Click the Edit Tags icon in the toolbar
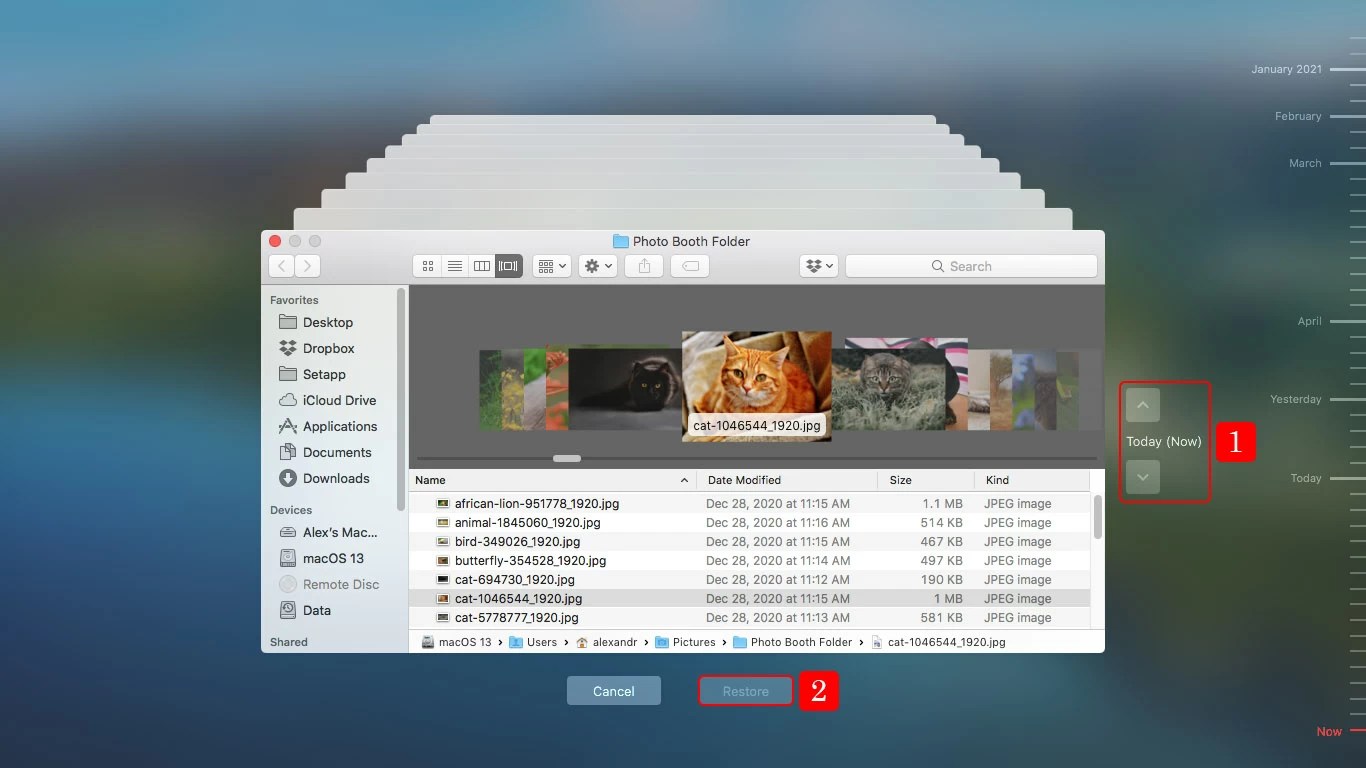1366x768 pixels. point(690,265)
